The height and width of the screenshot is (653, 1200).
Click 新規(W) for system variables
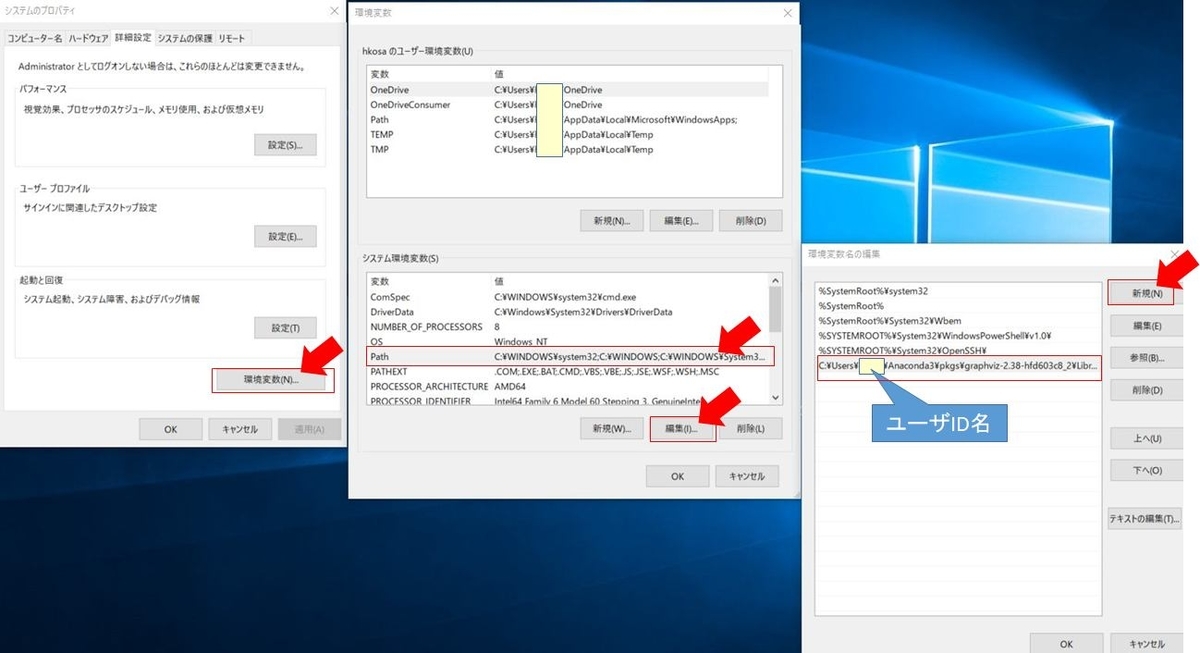click(611, 428)
